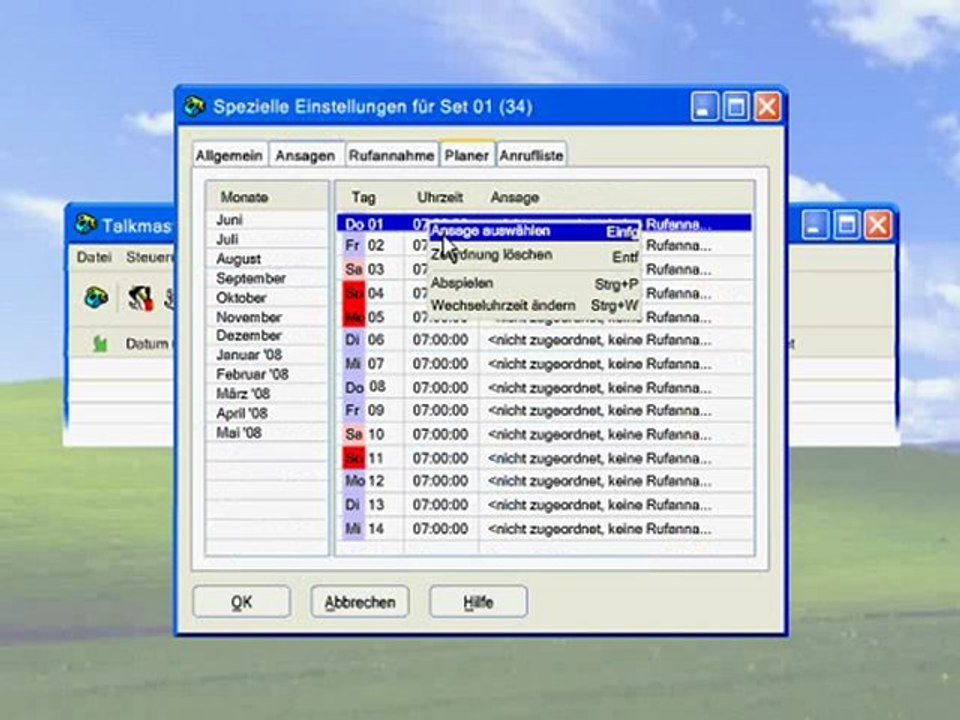This screenshot has width=960, height=720.
Task: Open the Allgemein tab
Action: click(x=230, y=156)
